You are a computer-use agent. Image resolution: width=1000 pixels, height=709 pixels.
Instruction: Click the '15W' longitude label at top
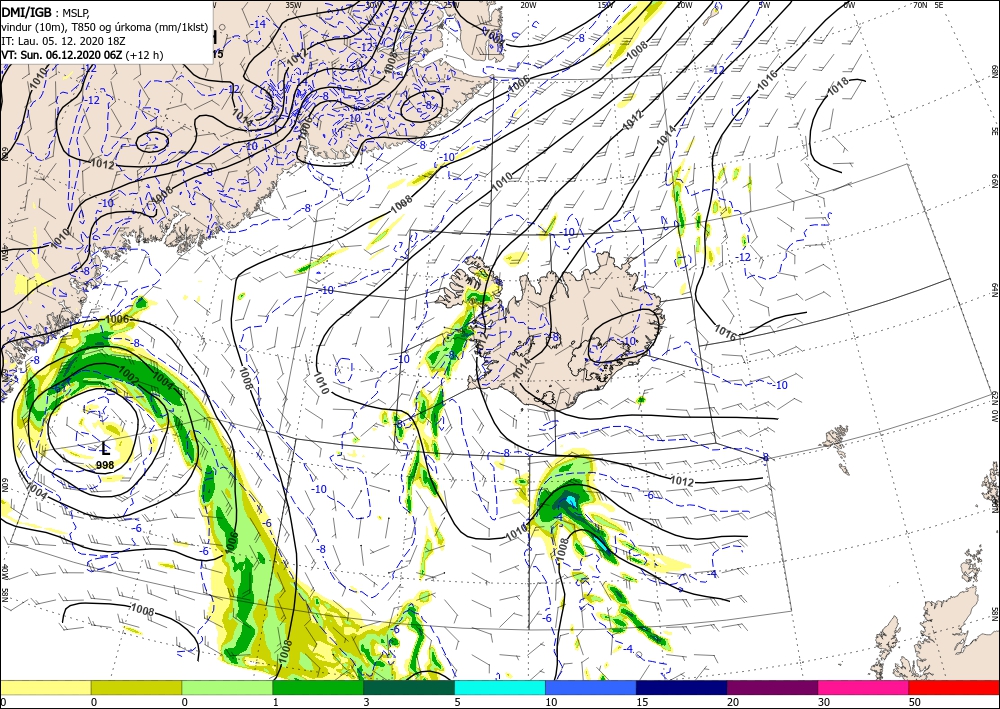[605, 5]
